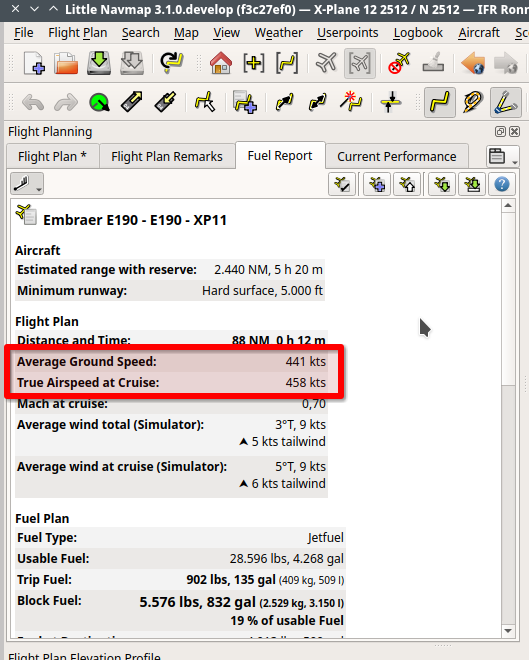Open the File menu
This screenshot has width=529, height=660.
coord(24,33)
